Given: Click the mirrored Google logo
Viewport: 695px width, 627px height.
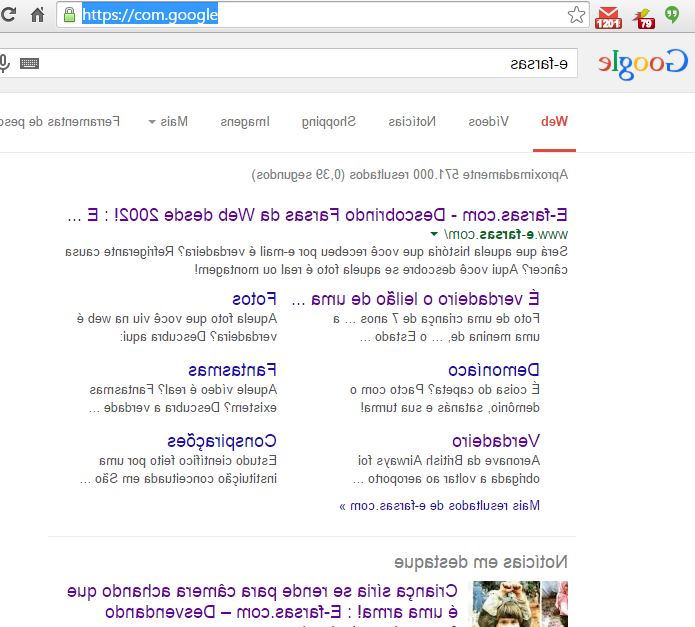Looking at the screenshot, I should click(x=643, y=64).
